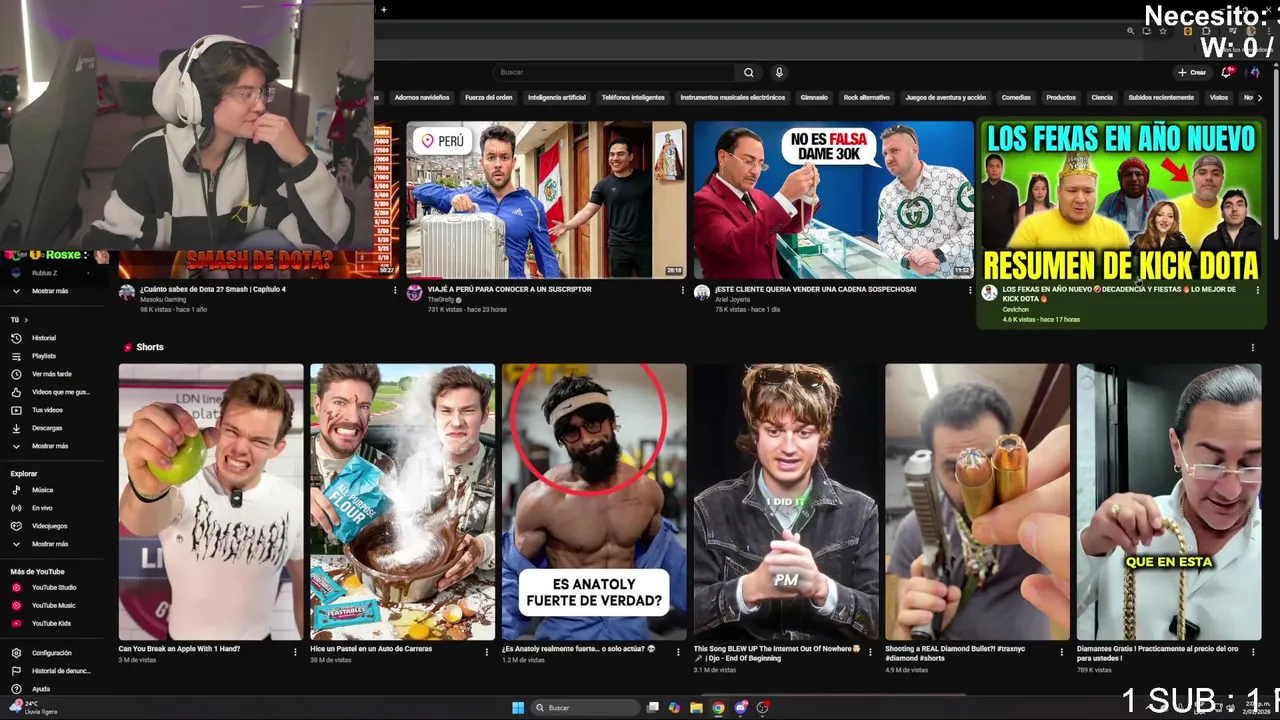Open options for Pastel en Auto short

pos(487,652)
